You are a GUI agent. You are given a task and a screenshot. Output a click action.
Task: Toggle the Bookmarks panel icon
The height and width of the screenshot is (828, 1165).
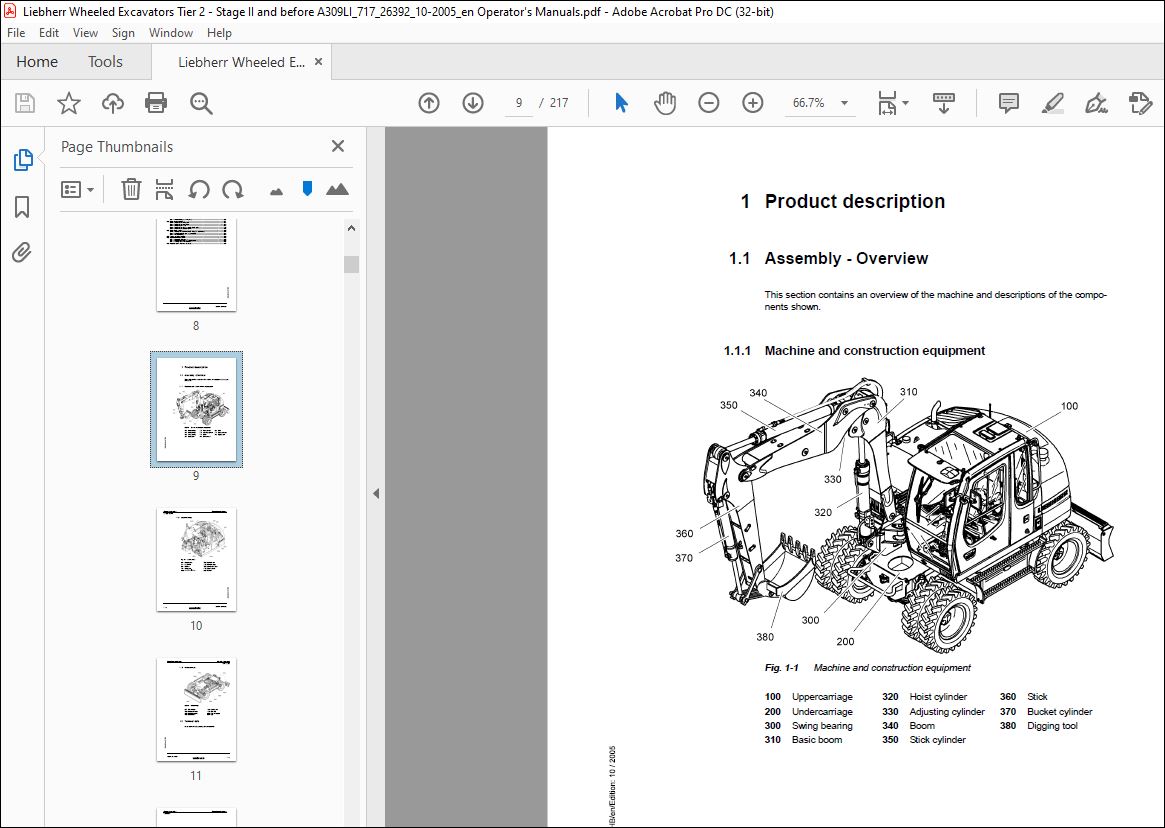pyautogui.click(x=22, y=207)
